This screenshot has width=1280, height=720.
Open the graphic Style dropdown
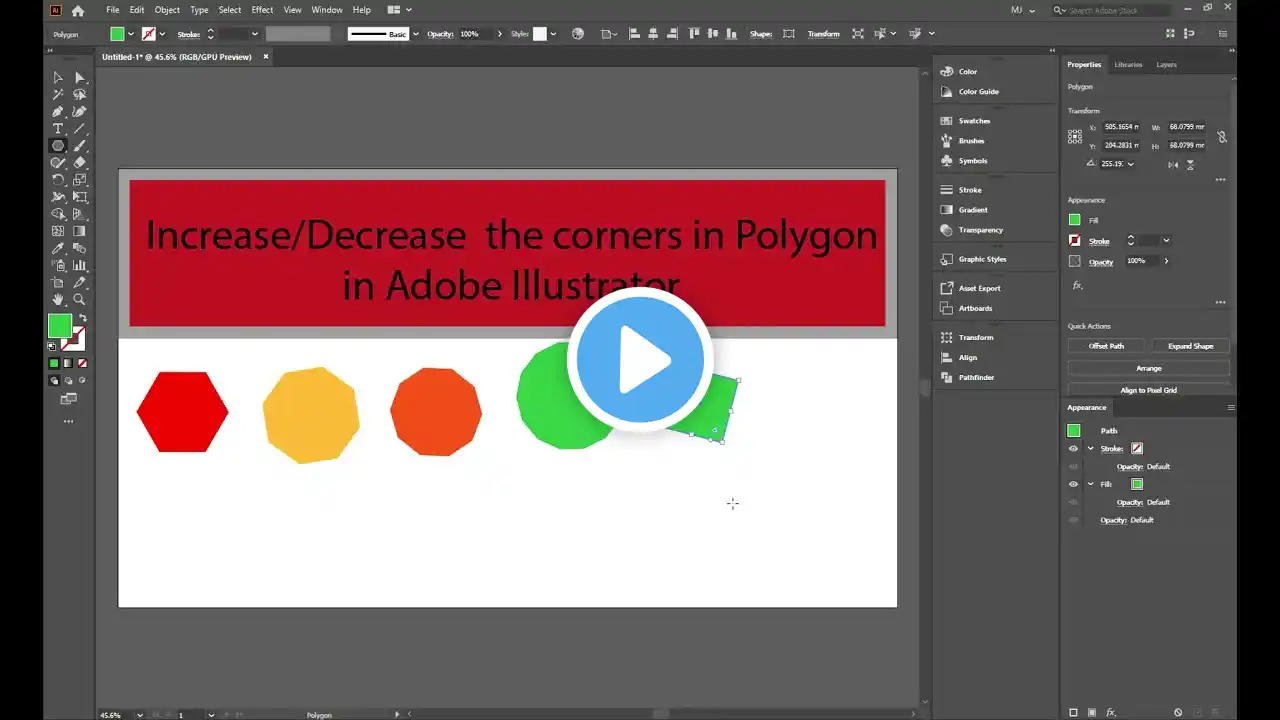point(555,34)
